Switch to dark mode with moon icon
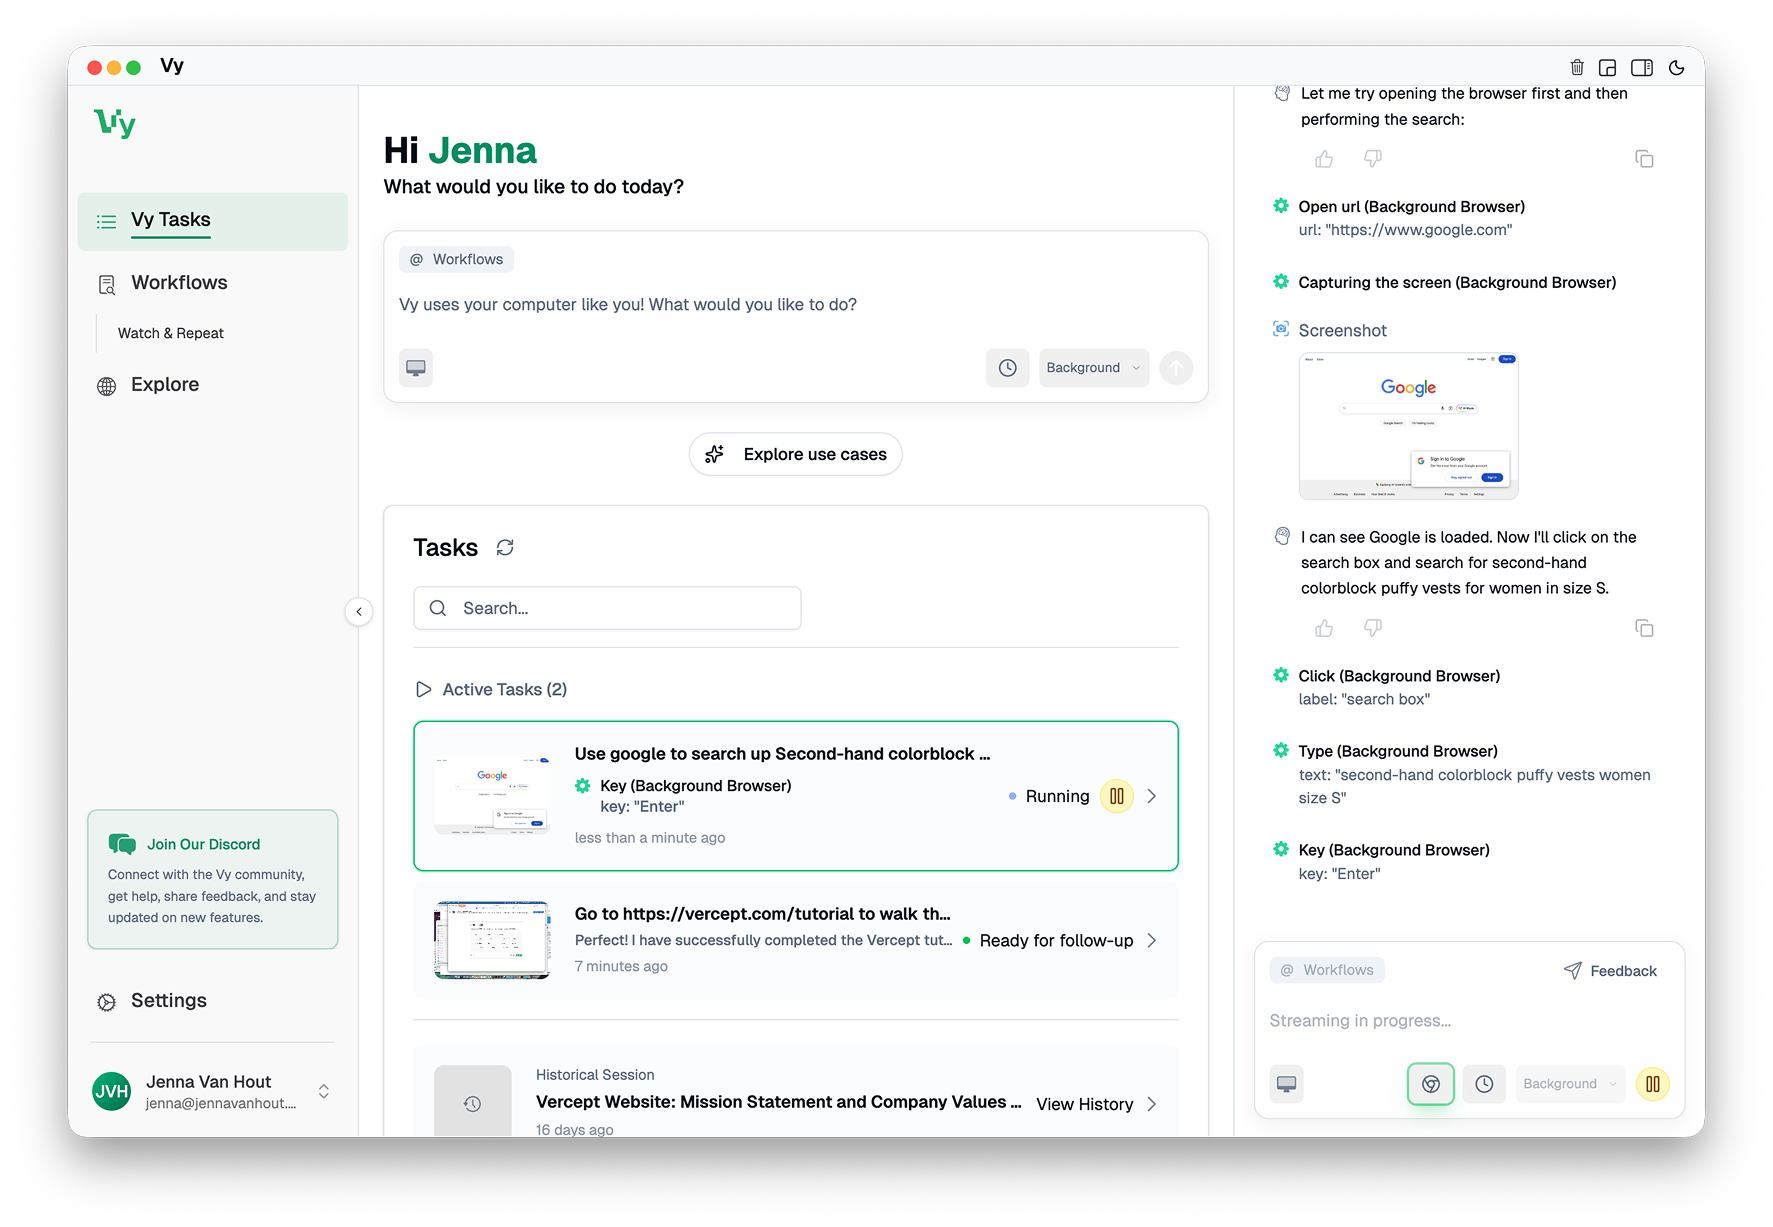 point(1677,67)
